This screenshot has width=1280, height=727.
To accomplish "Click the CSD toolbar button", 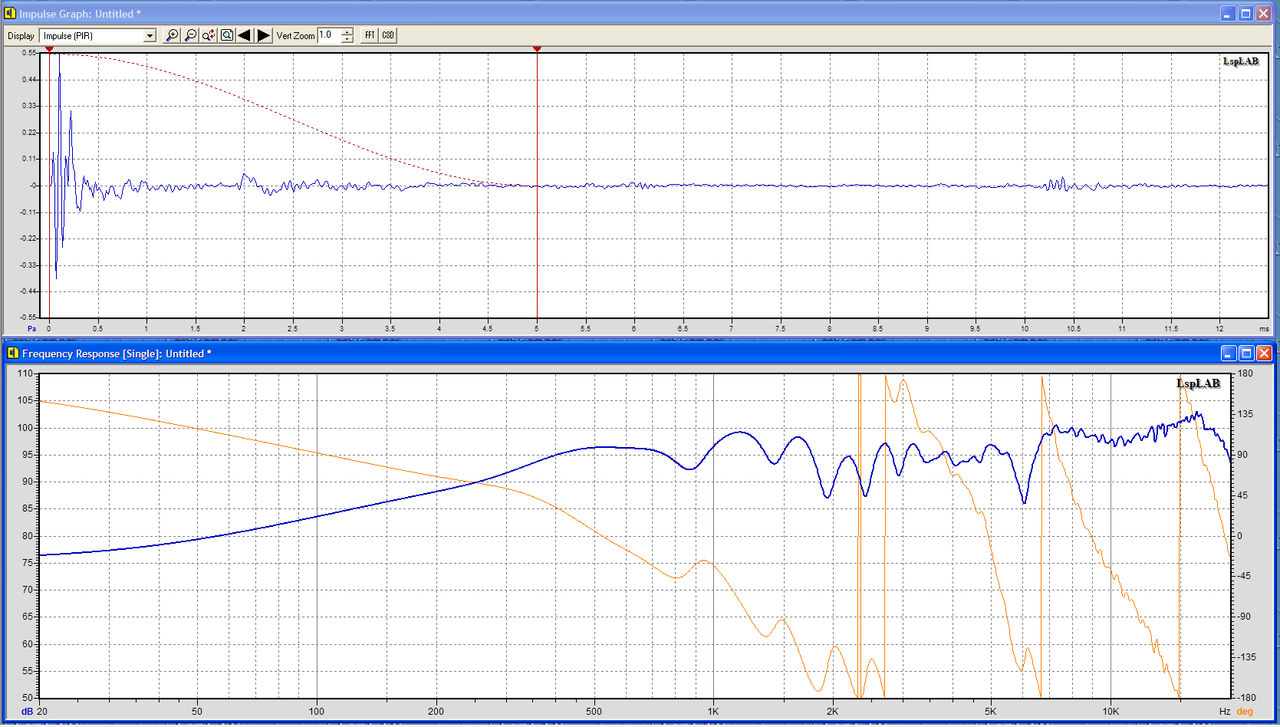I will click(388, 35).
